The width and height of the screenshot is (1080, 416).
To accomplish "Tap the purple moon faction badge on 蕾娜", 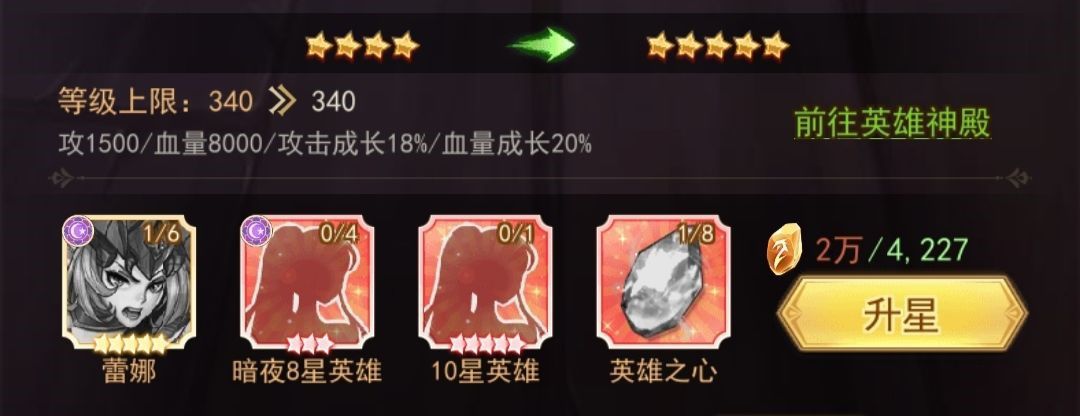I will point(76,230).
